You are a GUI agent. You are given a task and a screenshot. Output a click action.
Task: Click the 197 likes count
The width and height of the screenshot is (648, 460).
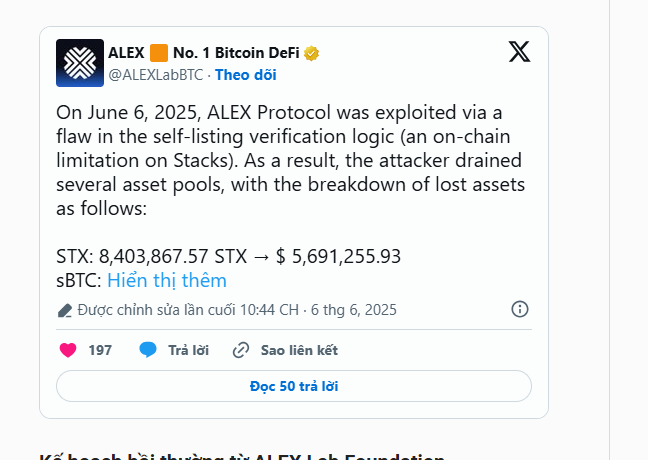tap(100, 350)
